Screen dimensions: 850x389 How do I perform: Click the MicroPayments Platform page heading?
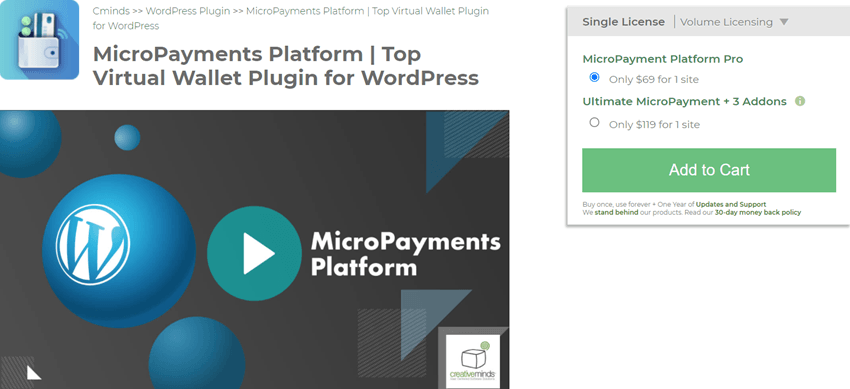(286, 66)
